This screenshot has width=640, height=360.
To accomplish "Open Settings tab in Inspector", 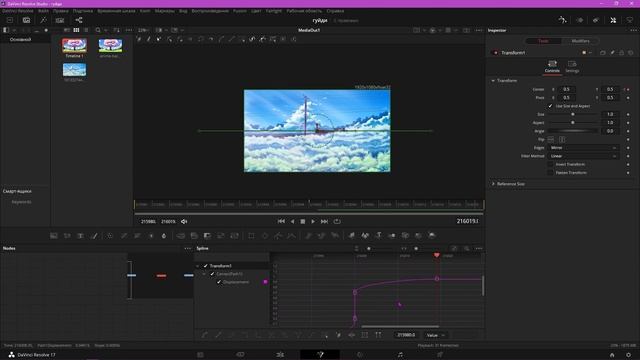I will click(572, 67).
